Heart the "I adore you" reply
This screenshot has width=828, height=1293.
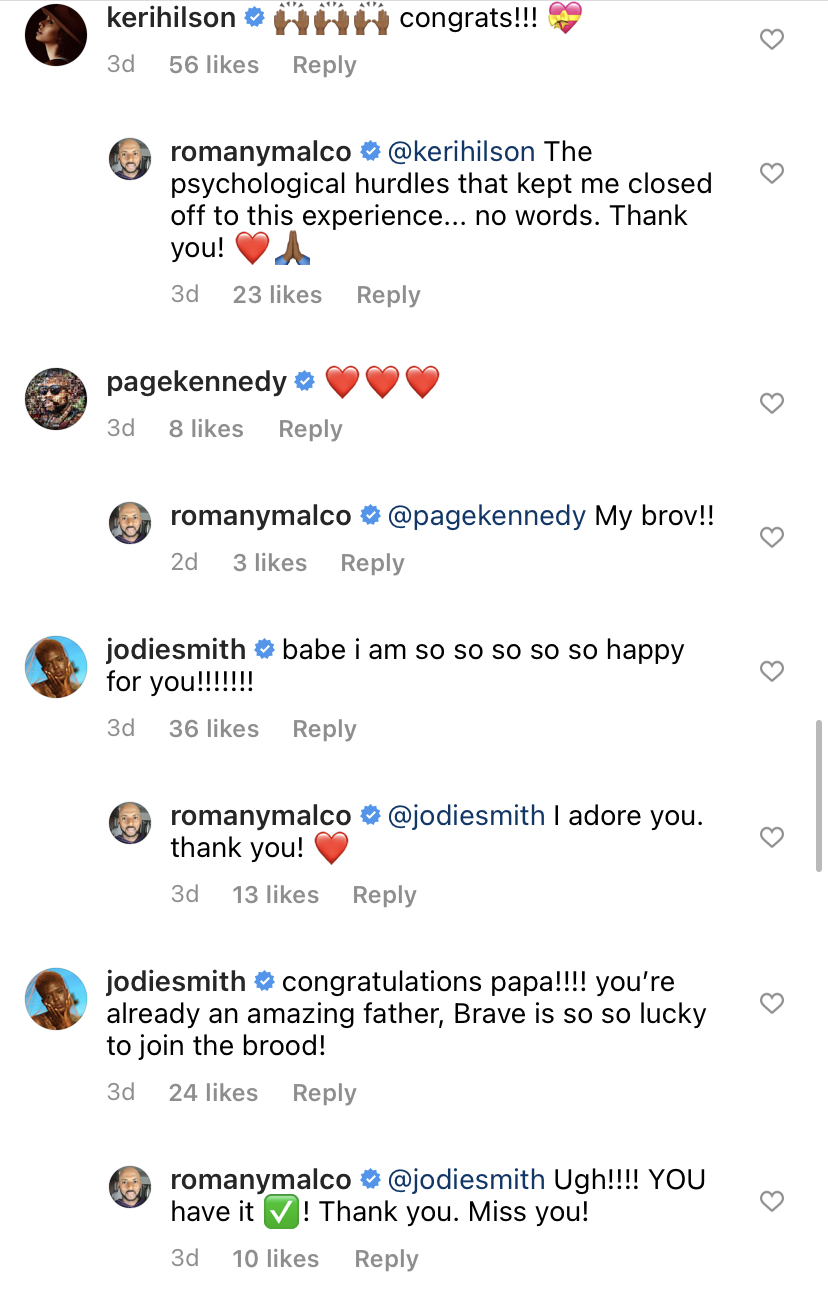772,837
